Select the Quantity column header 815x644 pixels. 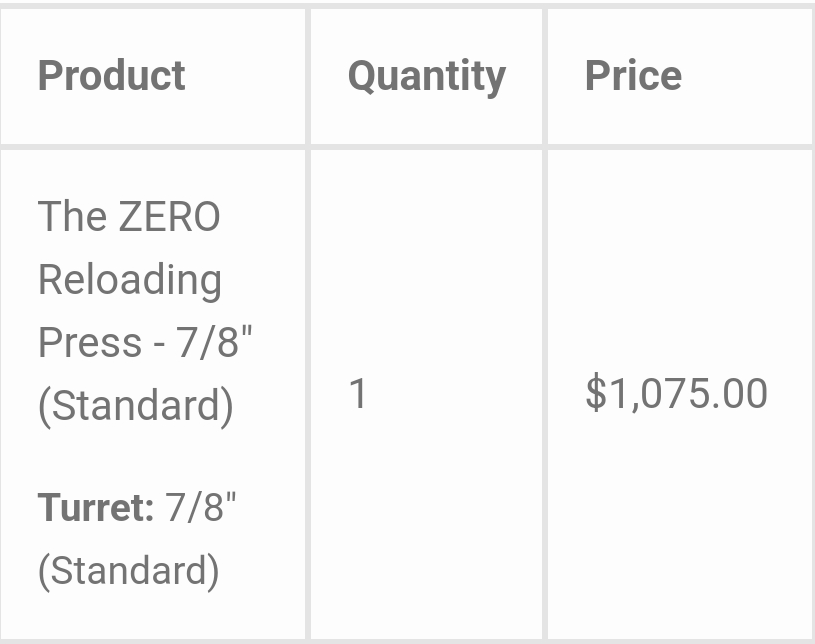tap(426, 76)
